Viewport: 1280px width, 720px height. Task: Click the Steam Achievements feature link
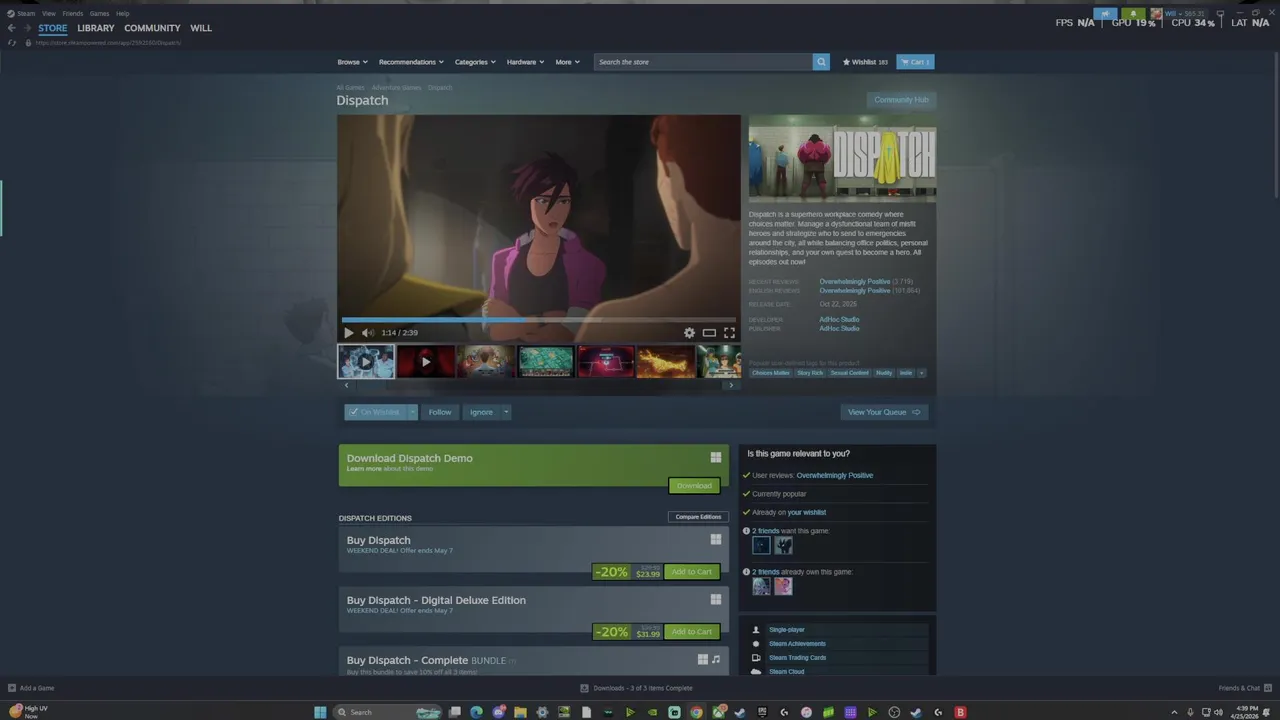[797, 644]
